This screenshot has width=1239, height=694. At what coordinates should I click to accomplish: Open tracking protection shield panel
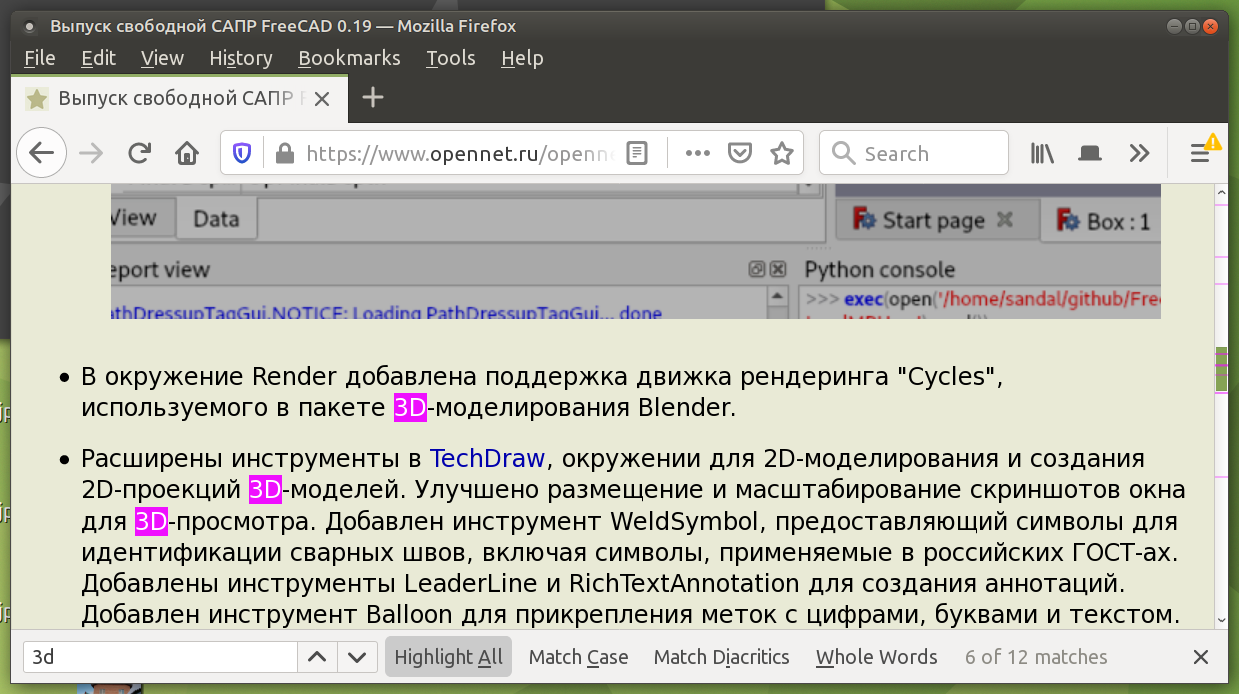coord(242,153)
